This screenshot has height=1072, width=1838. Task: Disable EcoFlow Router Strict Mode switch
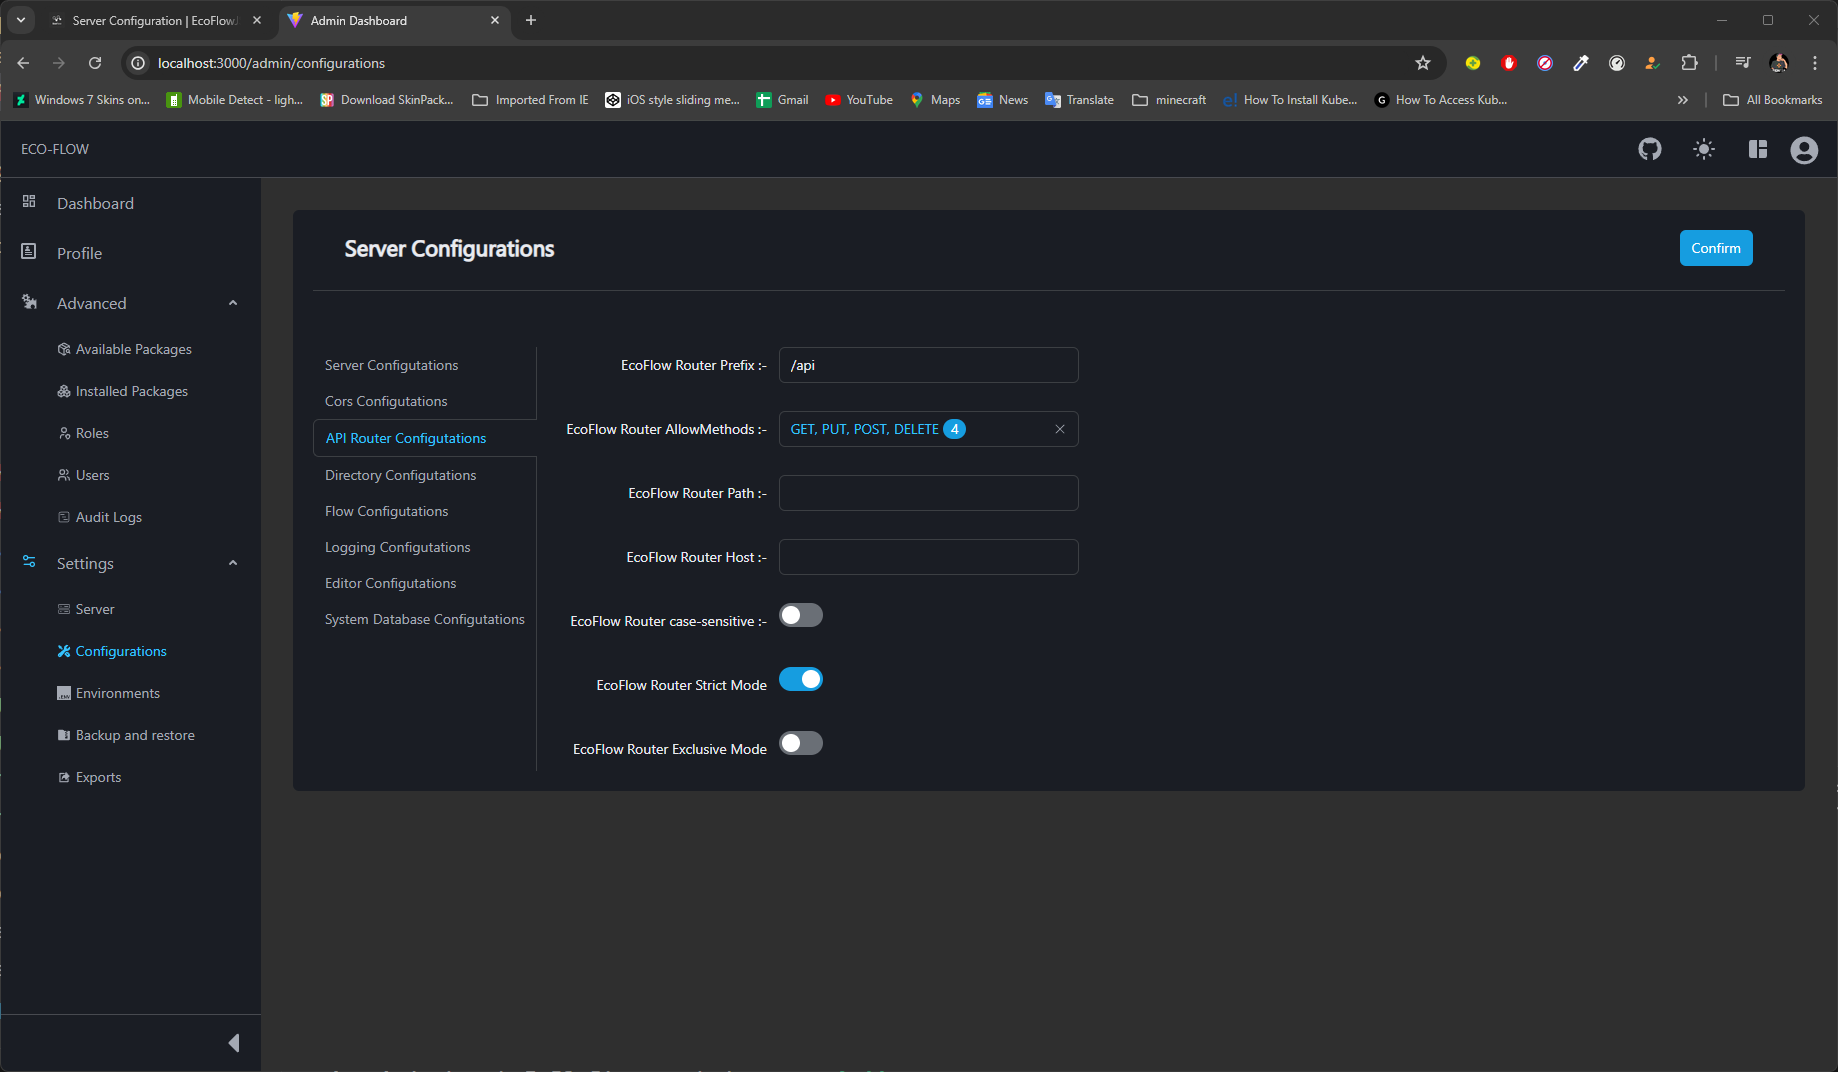point(801,679)
